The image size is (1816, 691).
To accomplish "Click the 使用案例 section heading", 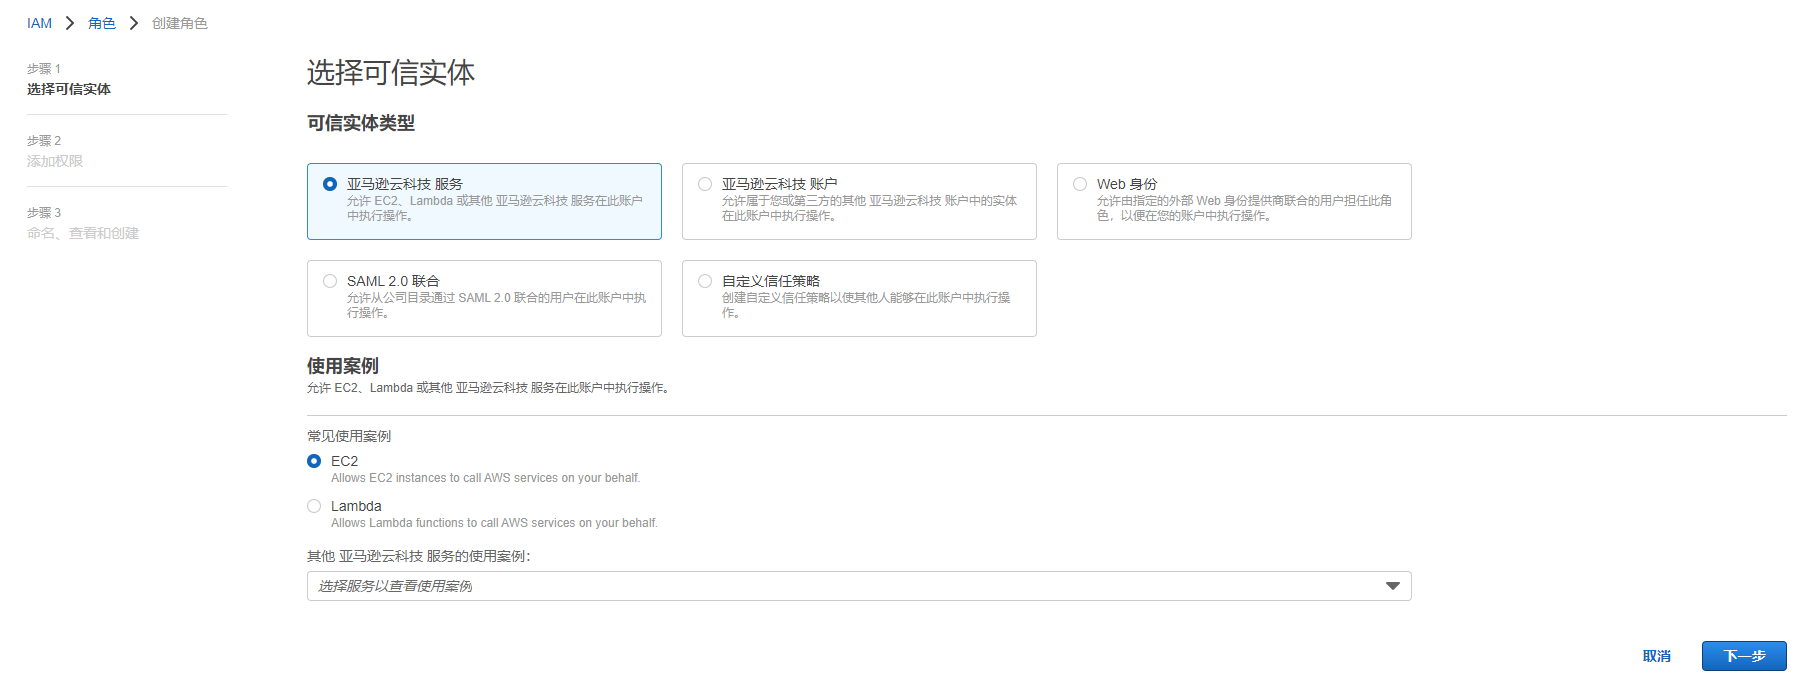I will click(x=343, y=366).
